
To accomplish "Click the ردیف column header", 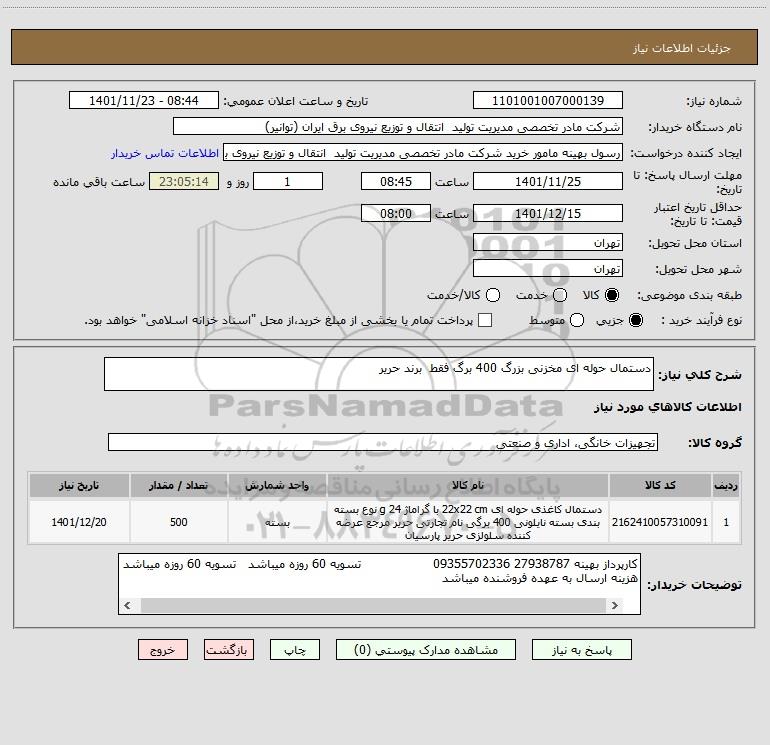I will pos(726,485).
